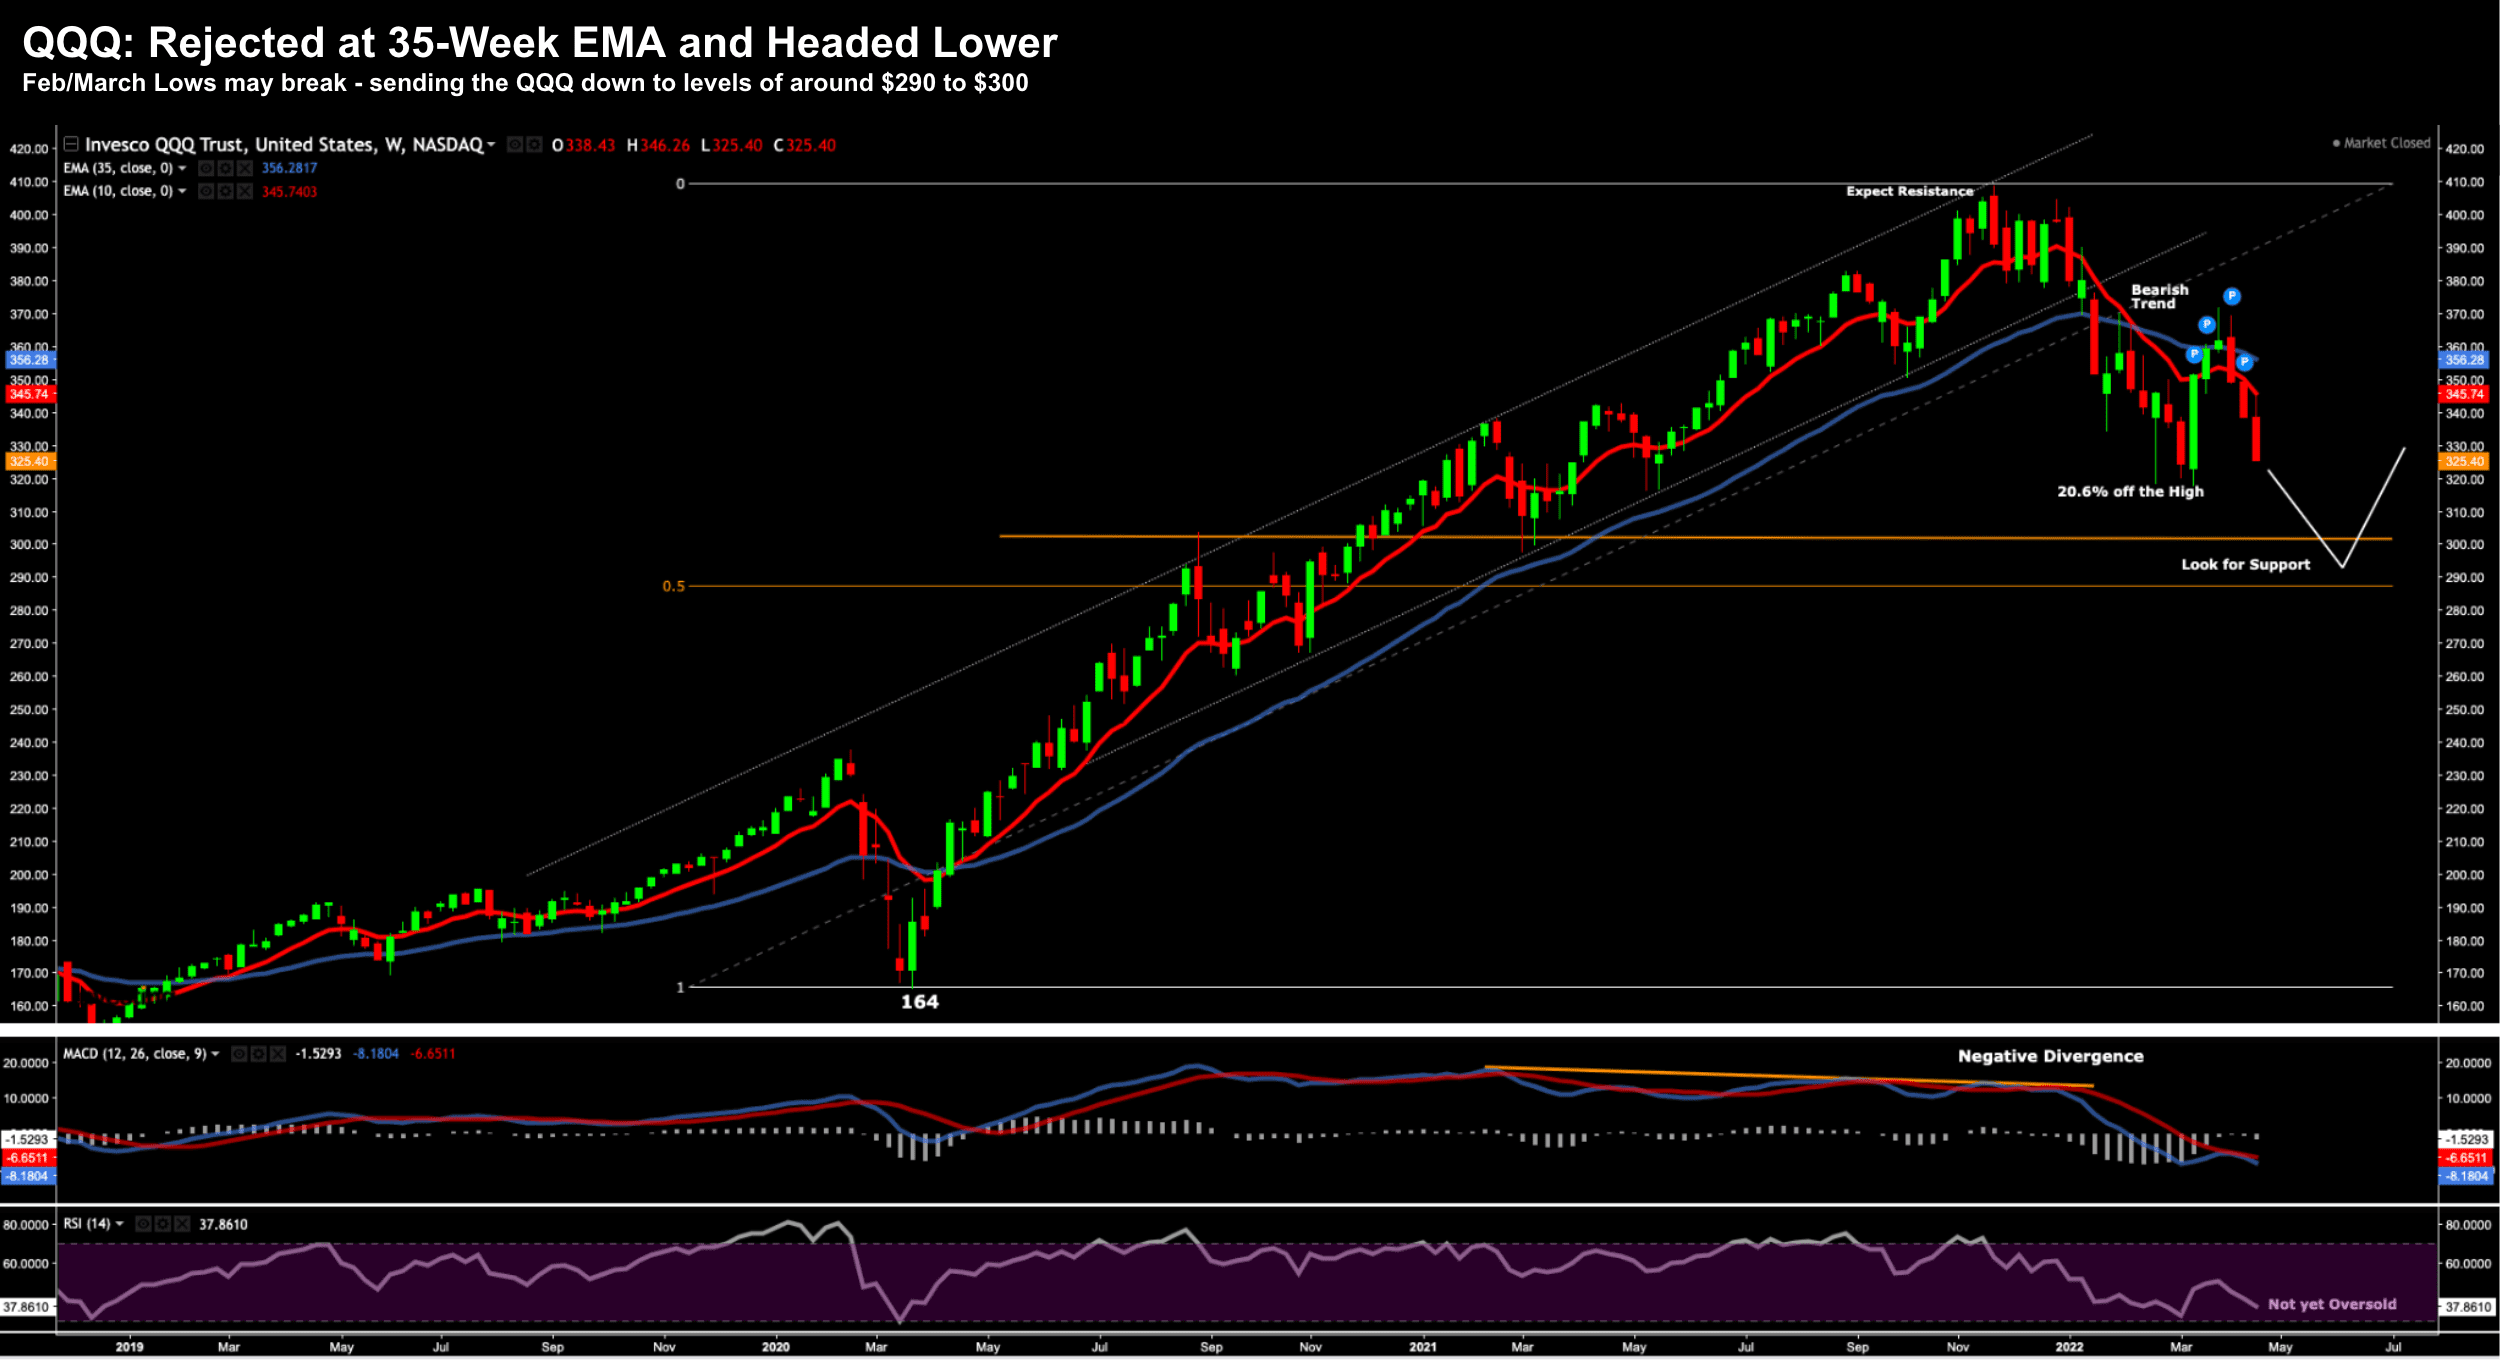Click the EMA (35, close, 0) label
2502x1360 pixels.
point(117,168)
